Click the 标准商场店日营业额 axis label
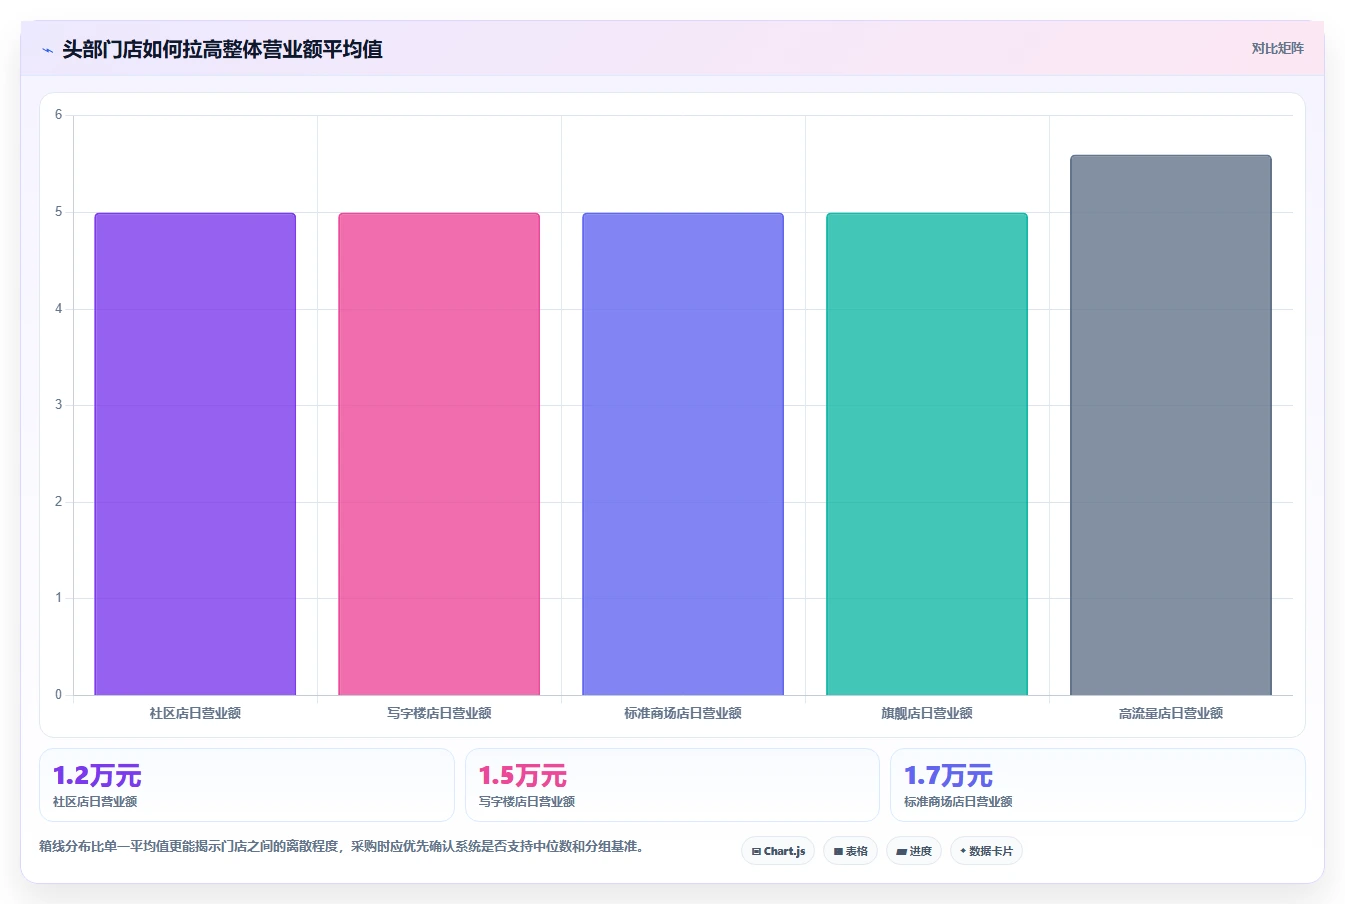Viewport: 1345px width, 904px height. point(683,713)
